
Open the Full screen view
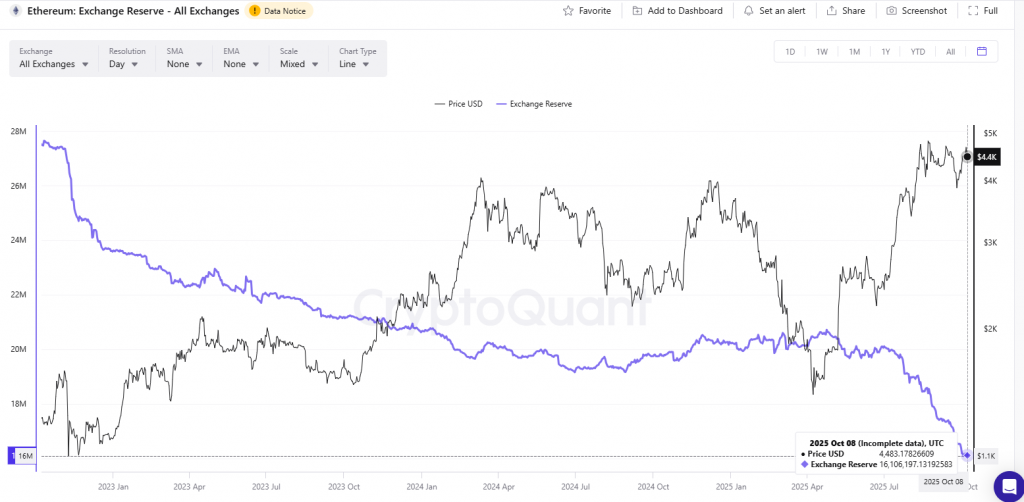pos(974,11)
